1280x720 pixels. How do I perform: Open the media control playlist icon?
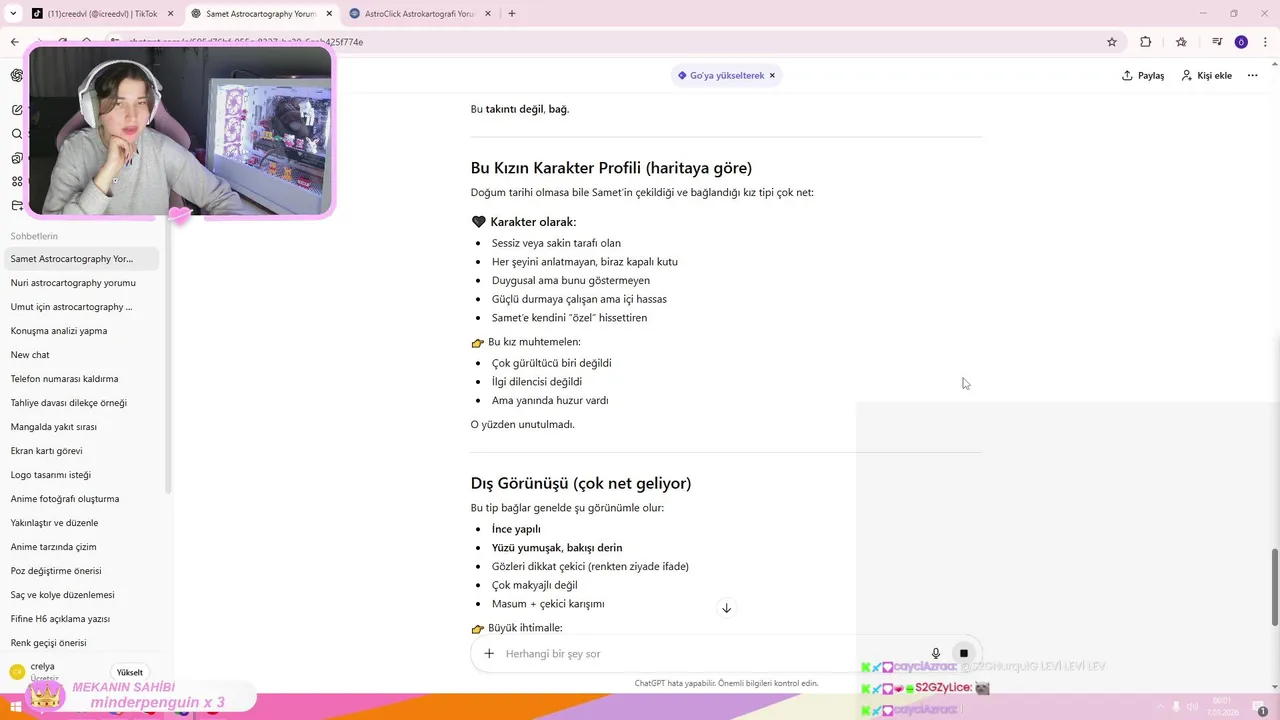(1217, 42)
